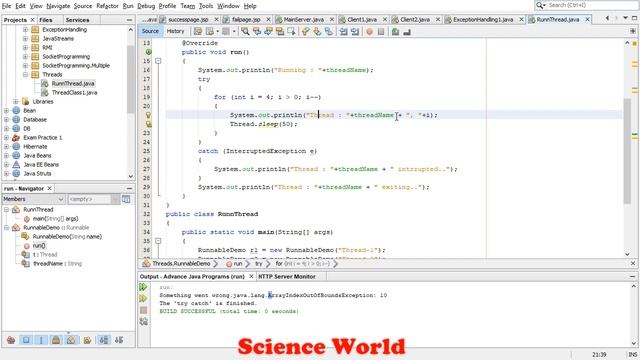
Task: Select ThreadClass1.java in Projects tree
Action: 74,93
